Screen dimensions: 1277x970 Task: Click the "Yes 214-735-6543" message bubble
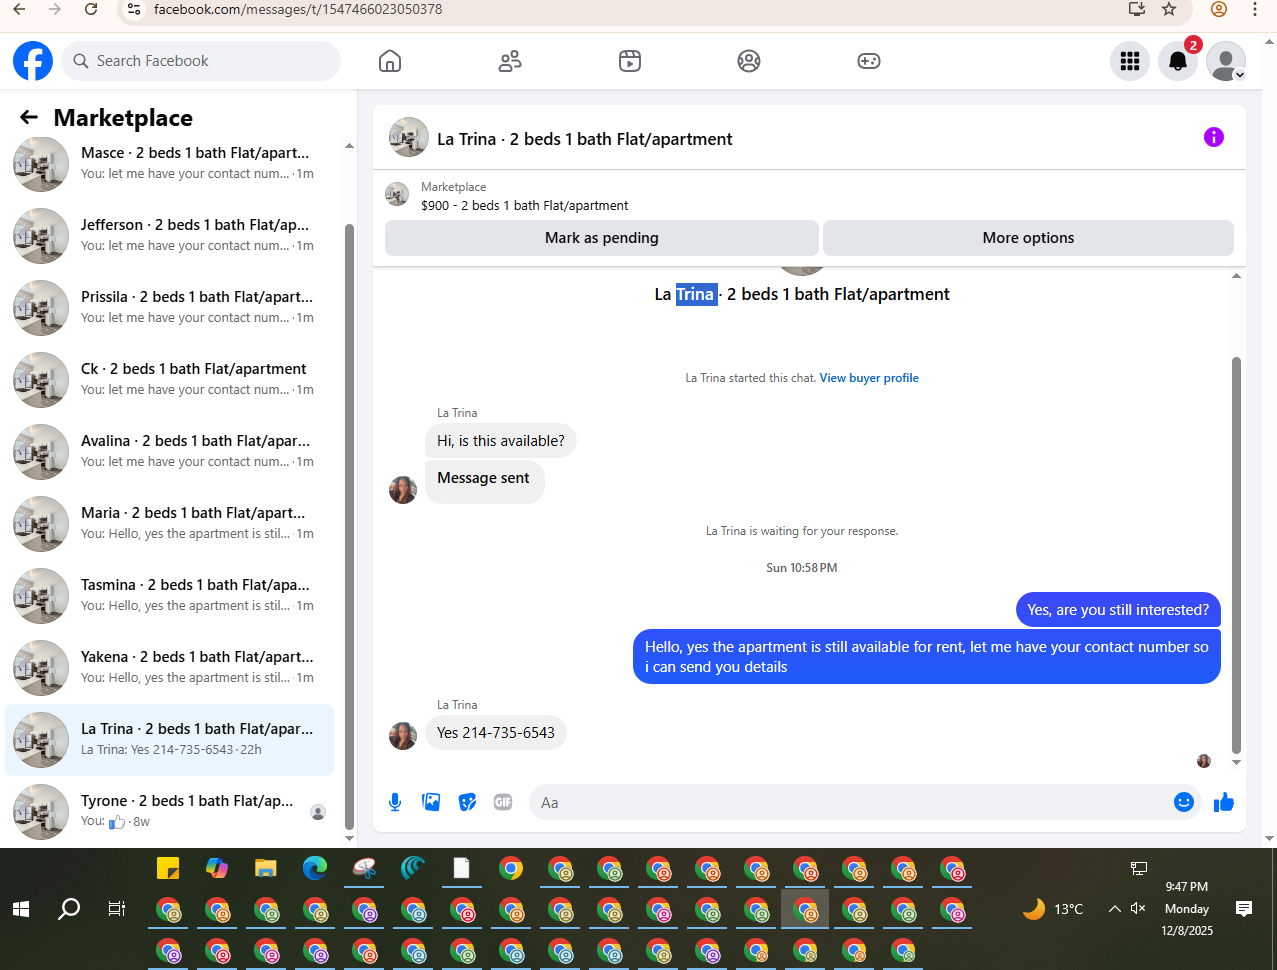pos(496,733)
